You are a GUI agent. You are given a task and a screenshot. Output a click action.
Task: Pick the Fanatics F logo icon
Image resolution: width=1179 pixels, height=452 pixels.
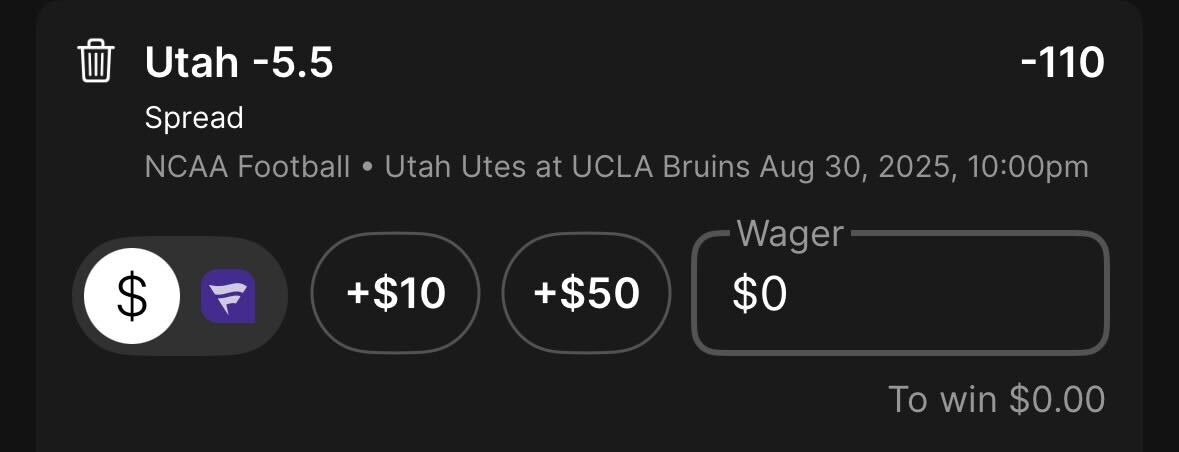pos(228,296)
